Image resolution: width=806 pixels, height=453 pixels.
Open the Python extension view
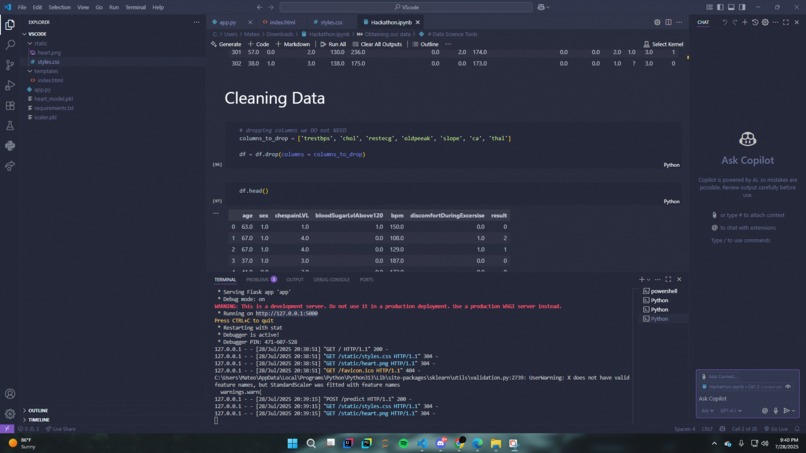pos(10,146)
